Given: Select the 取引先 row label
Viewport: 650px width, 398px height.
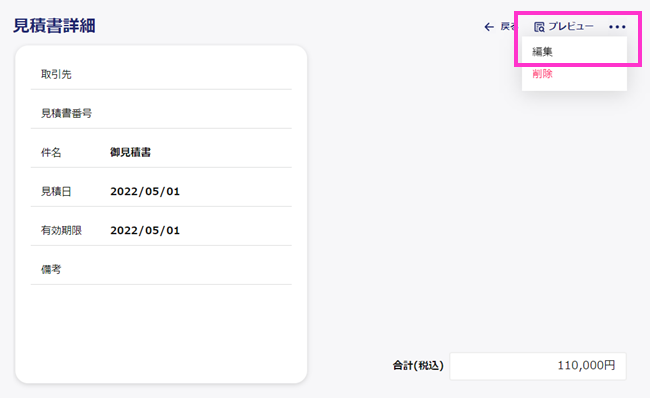Looking at the screenshot, I should click(56, 74).
